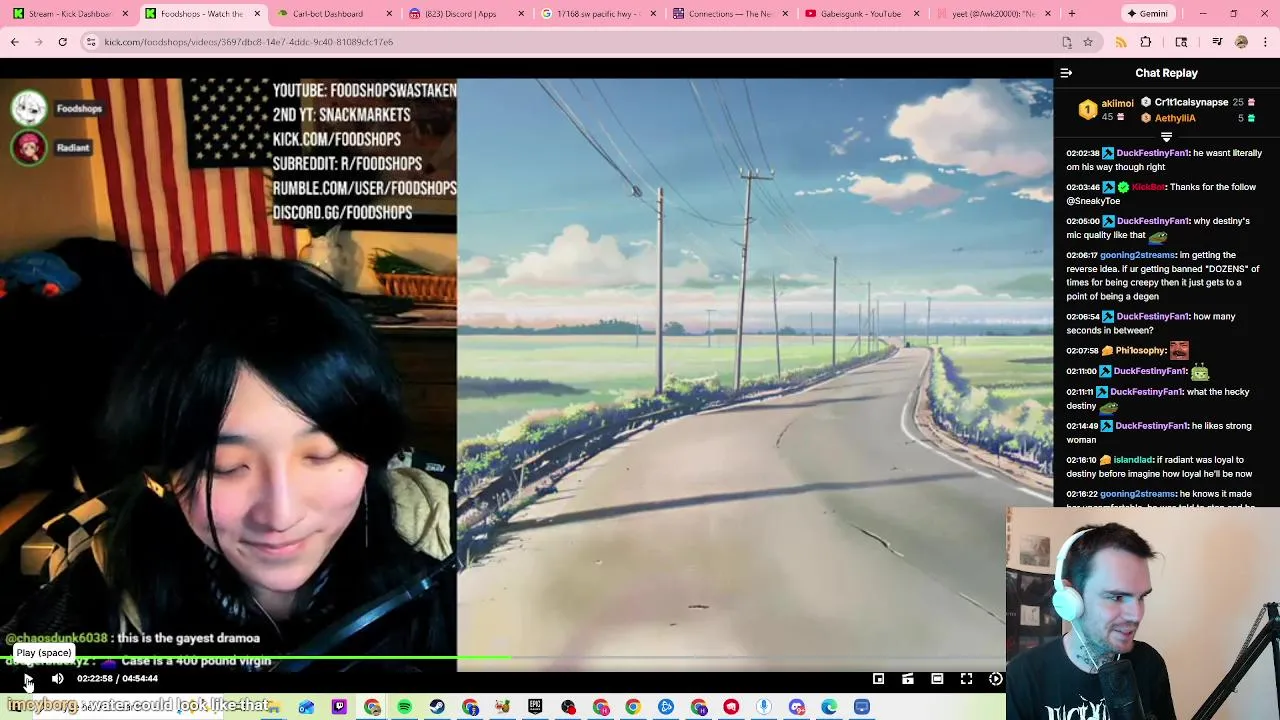This screenshot has width=1280, height=720.
Task: Open Steam from the taskbar
Action: coord(437,707)
